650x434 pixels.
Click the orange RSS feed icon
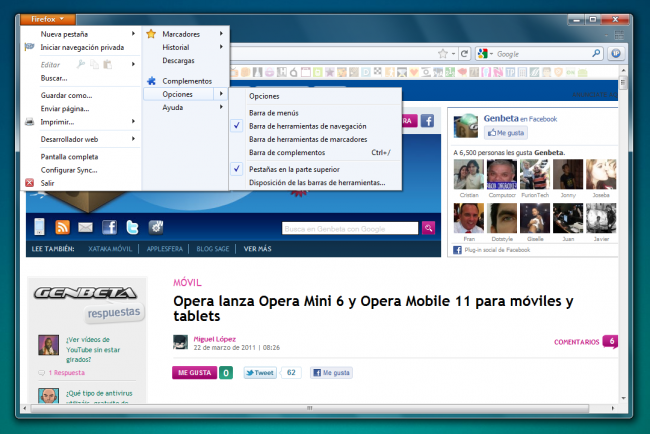pyautogui.click(x=63, y=227)
